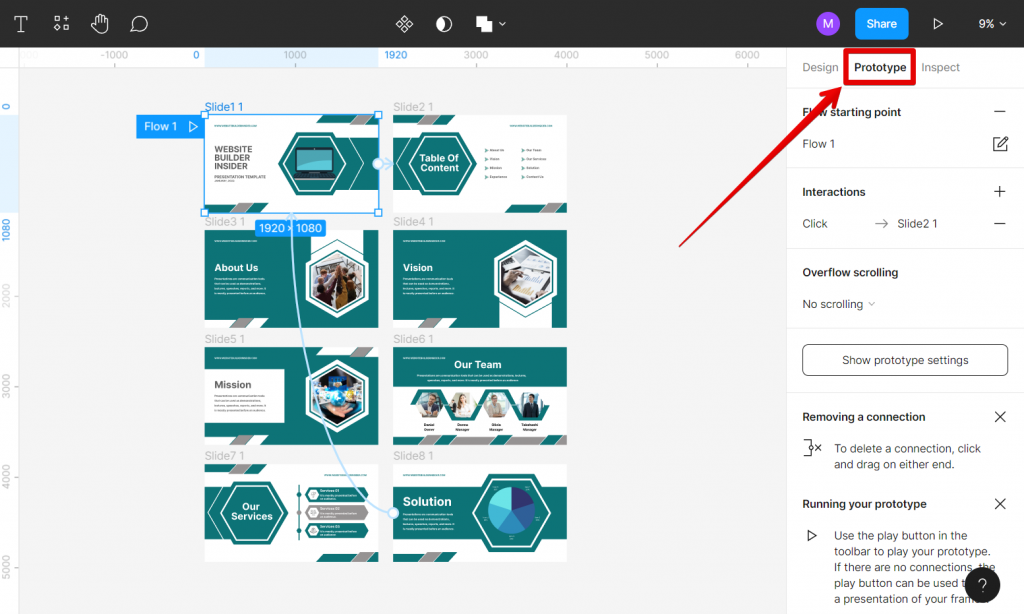
Task: Open the Comment tool
Action: pyautogui.click(x=138, y=23)
